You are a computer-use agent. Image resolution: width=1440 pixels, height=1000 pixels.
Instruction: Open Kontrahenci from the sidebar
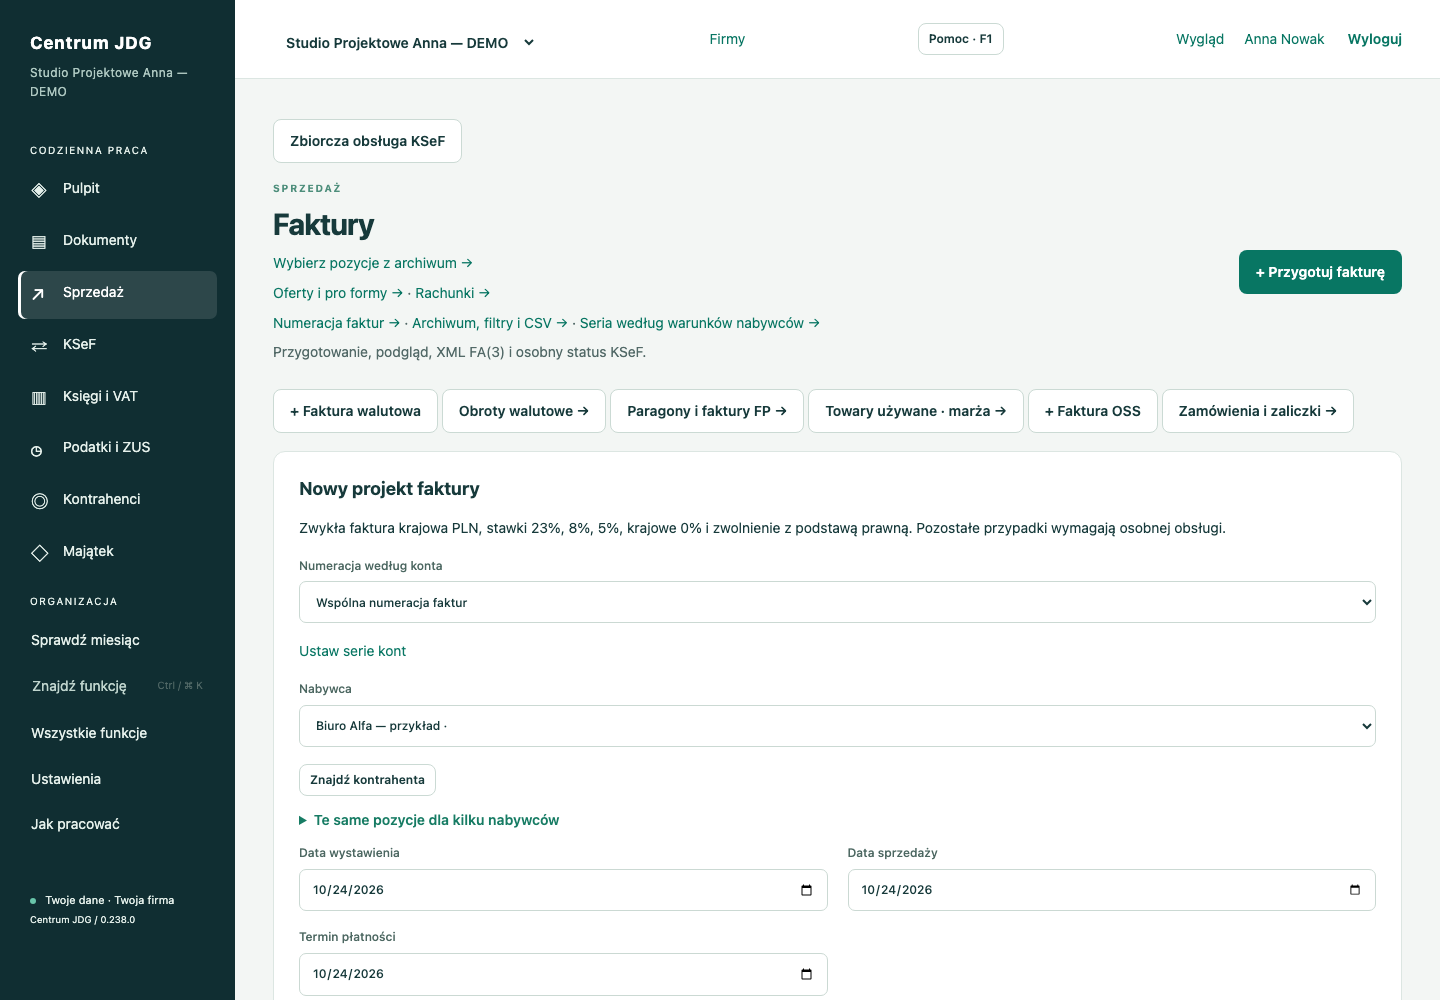(x=118, y=500)
